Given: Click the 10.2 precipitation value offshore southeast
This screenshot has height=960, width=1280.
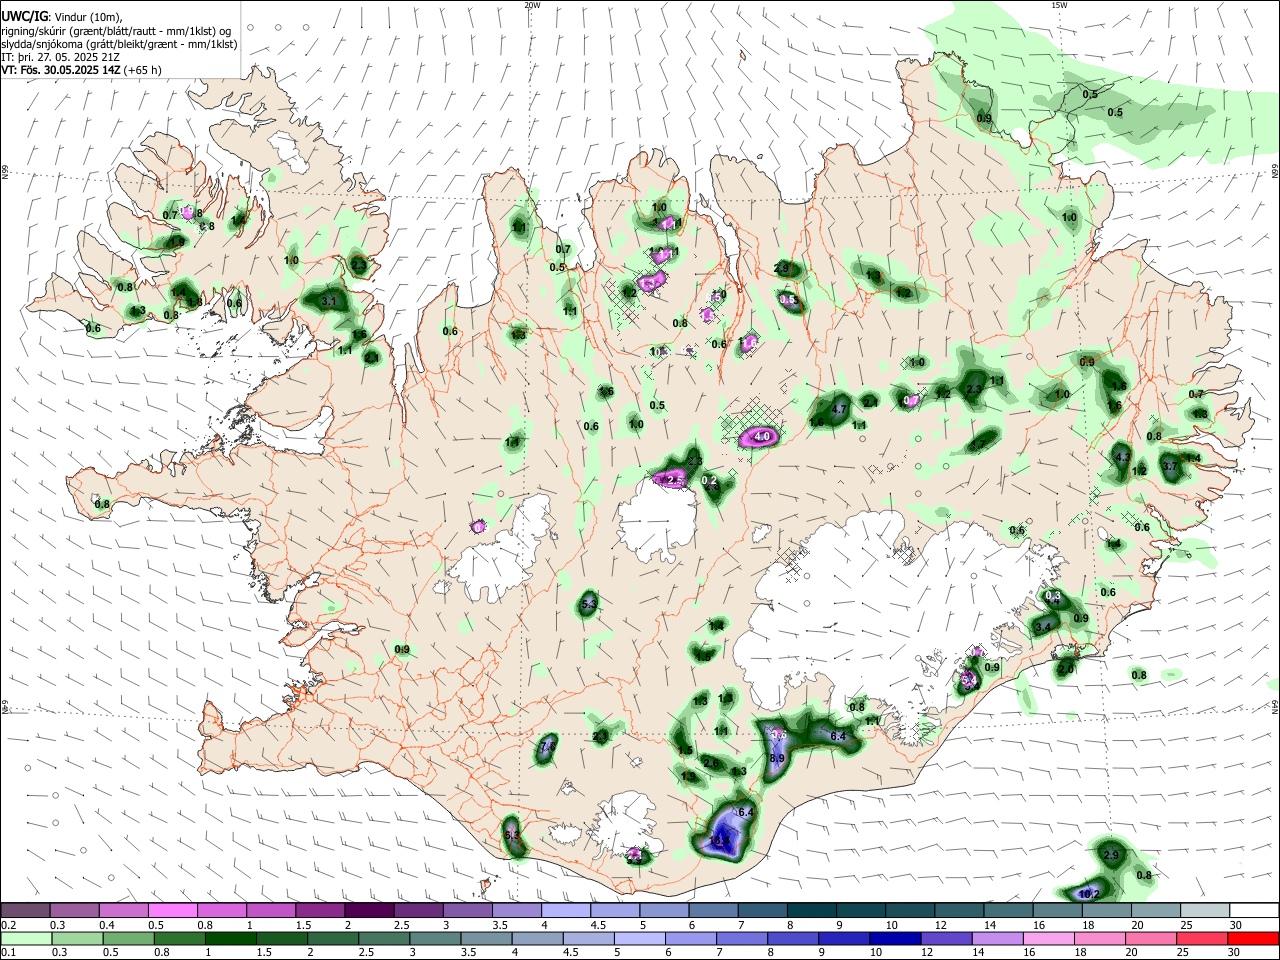Looking at the screenshot, I should [1089, 894].
